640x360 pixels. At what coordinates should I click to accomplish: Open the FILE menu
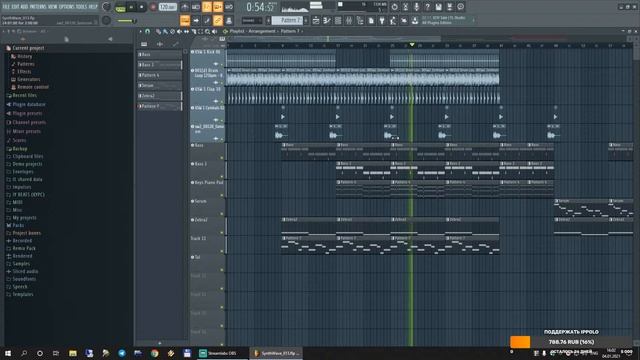pos(6,7)
